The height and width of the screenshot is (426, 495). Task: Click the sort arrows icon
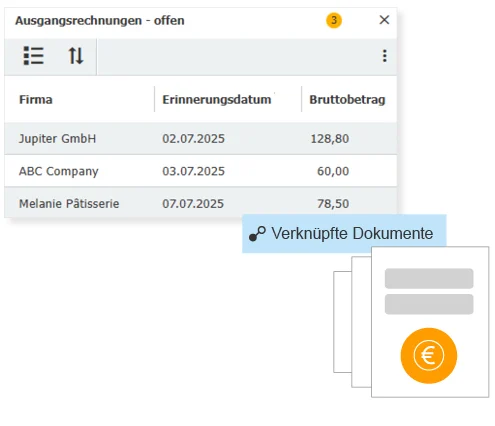tap(76, 56)
